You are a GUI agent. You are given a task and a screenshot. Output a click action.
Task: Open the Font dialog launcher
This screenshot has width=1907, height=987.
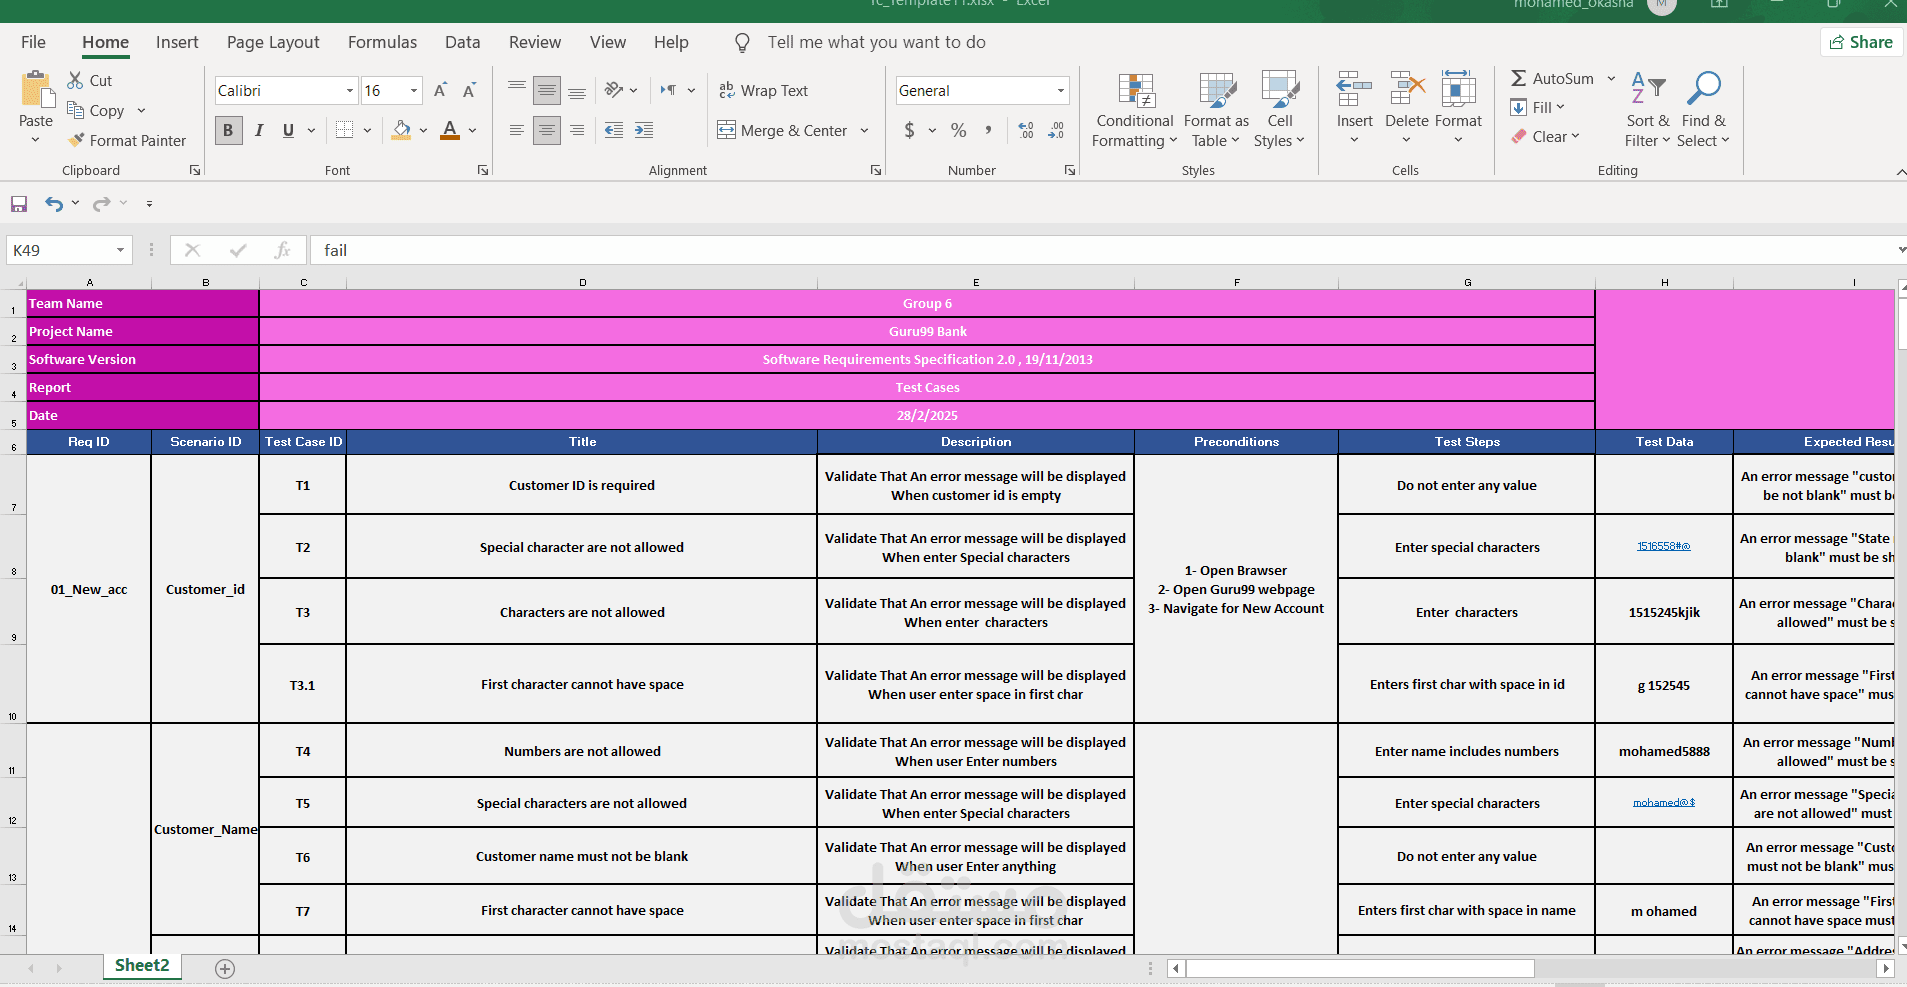click(483, 170)
